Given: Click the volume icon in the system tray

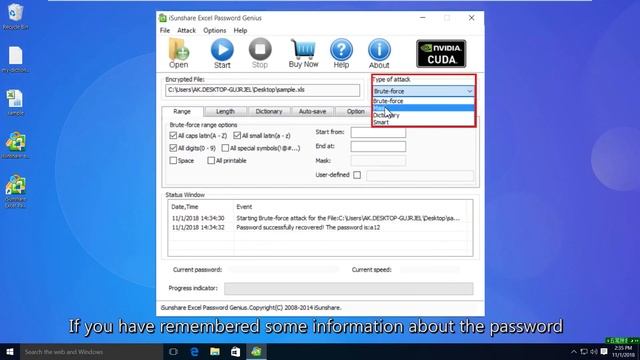Looking at the screenshot, I should point(594,351).
